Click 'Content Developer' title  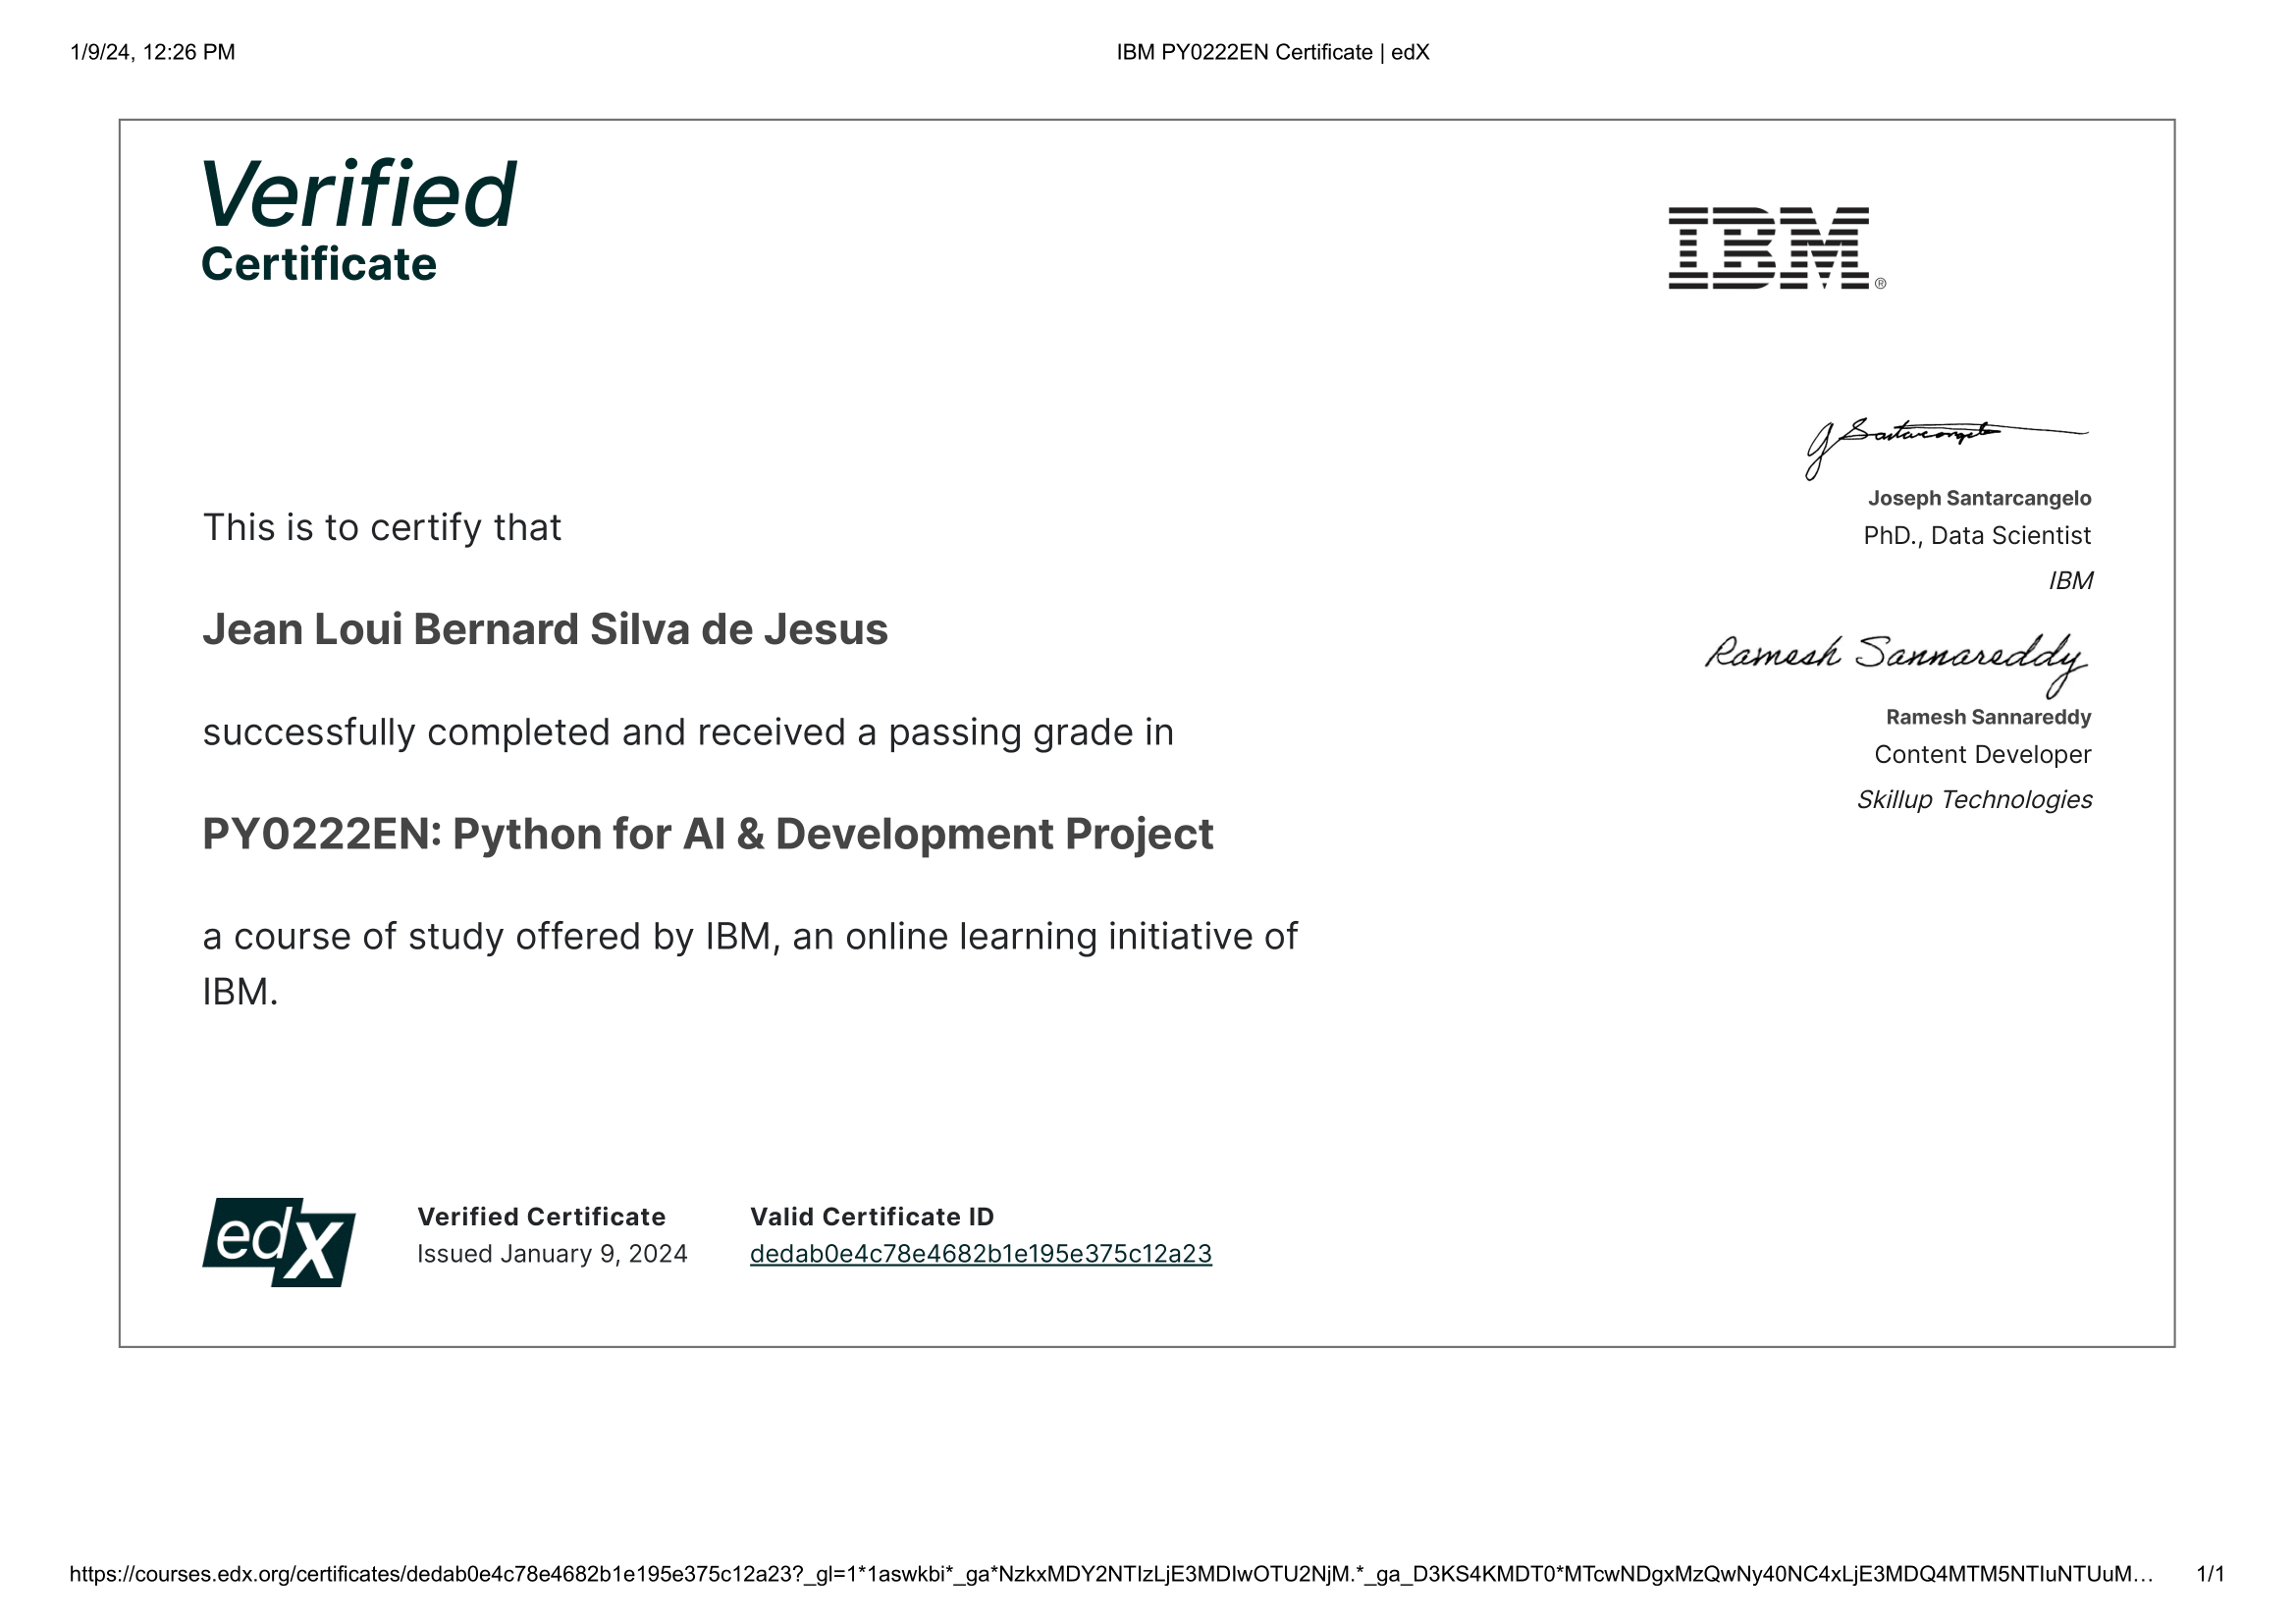click(x=1982, y=754)
